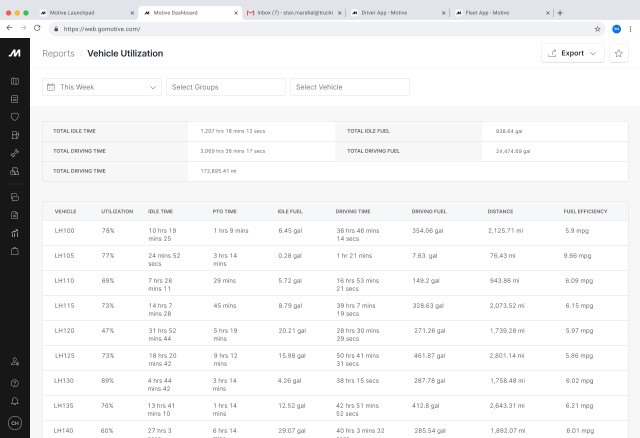Open the This Week date range dropdown

(101, 87)
